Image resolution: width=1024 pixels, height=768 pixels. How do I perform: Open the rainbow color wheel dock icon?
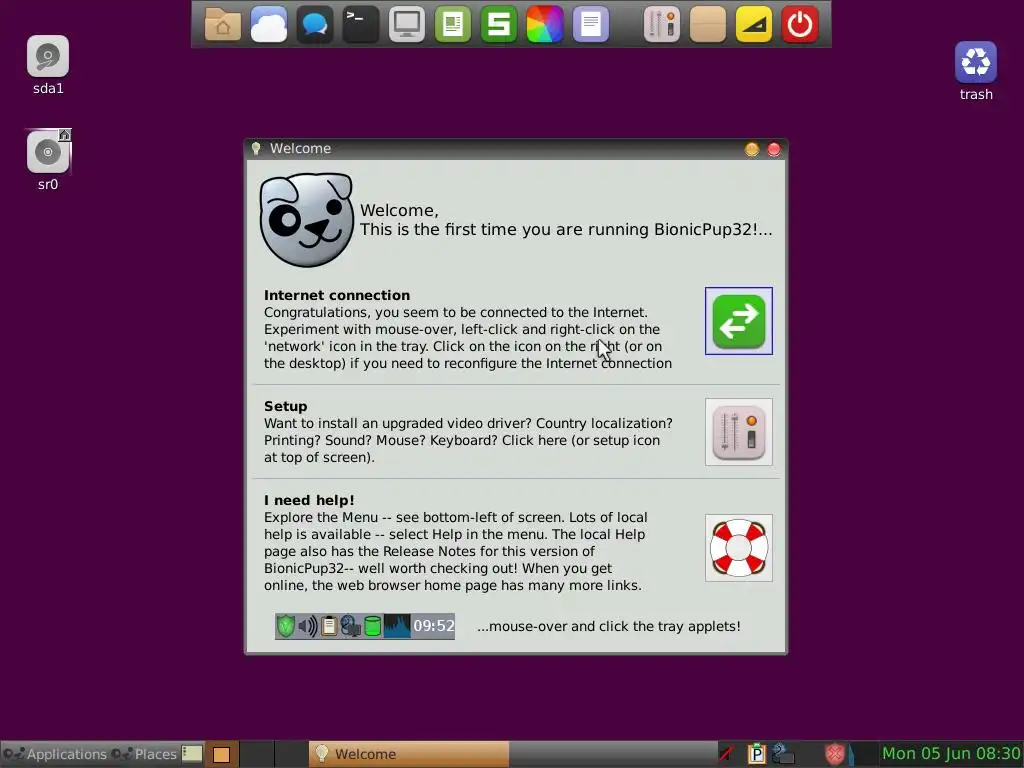tap(545, 25)
